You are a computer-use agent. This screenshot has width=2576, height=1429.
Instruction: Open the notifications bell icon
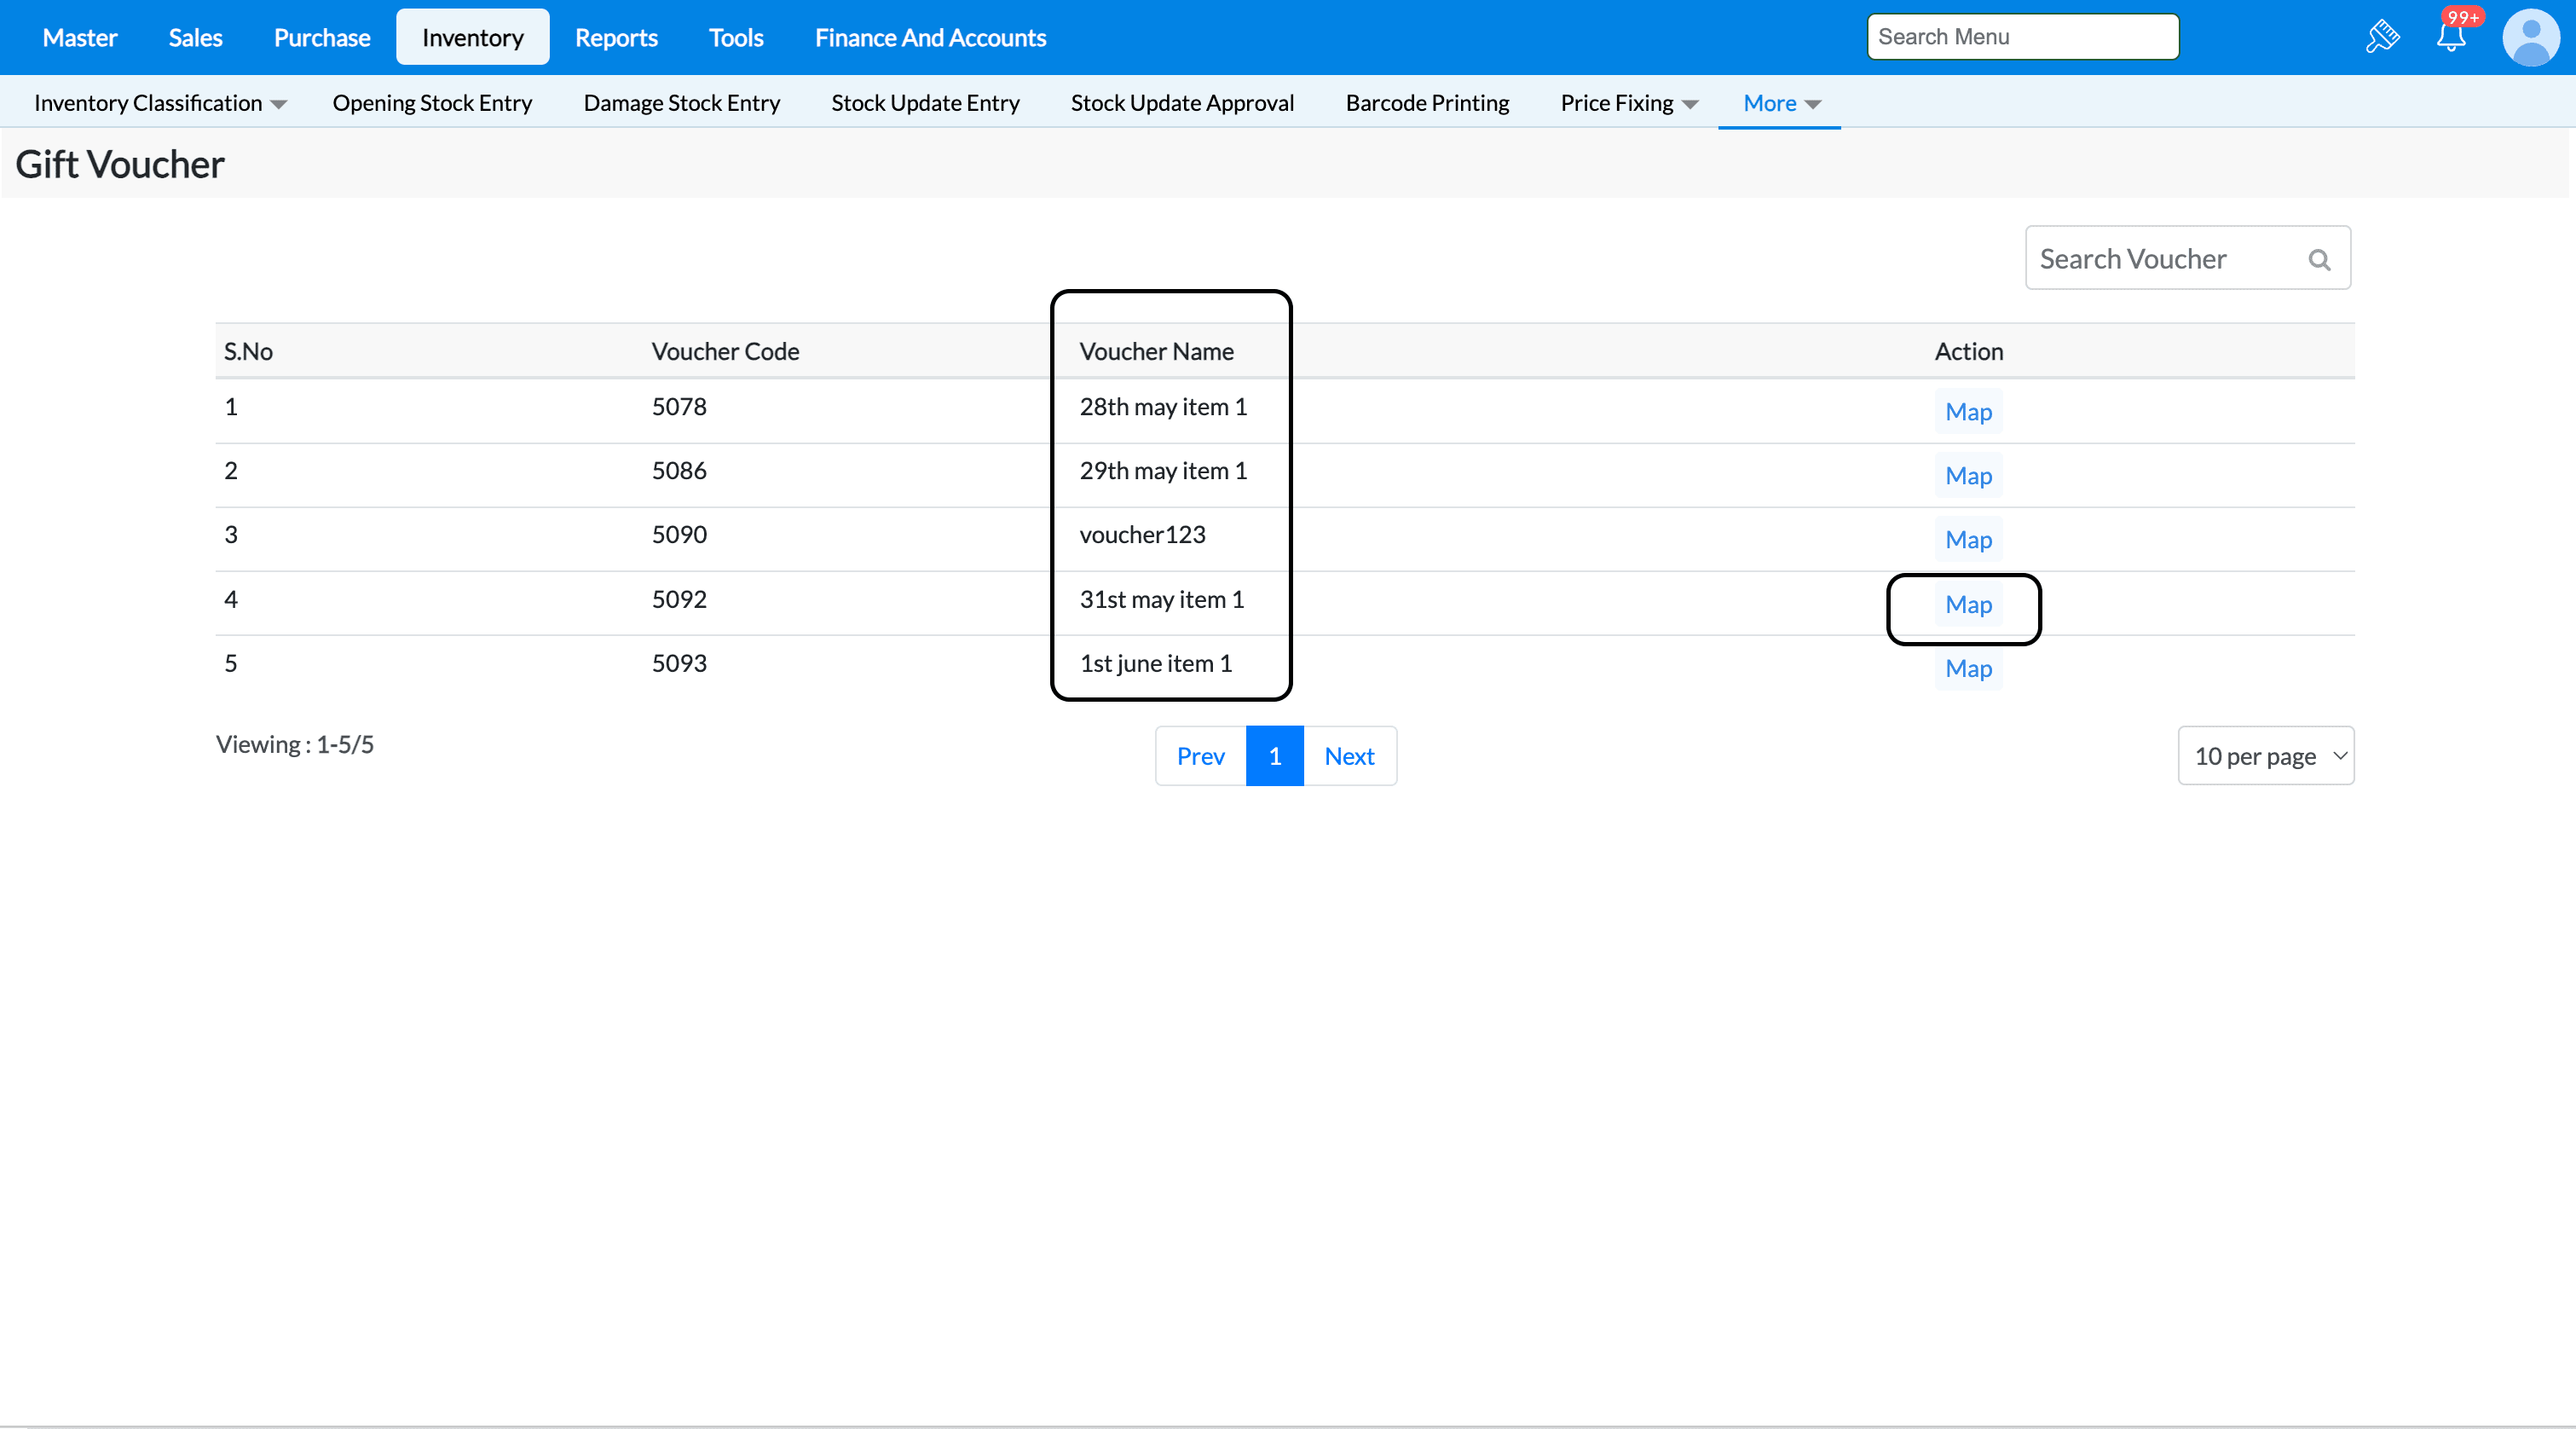(2450, 37)
